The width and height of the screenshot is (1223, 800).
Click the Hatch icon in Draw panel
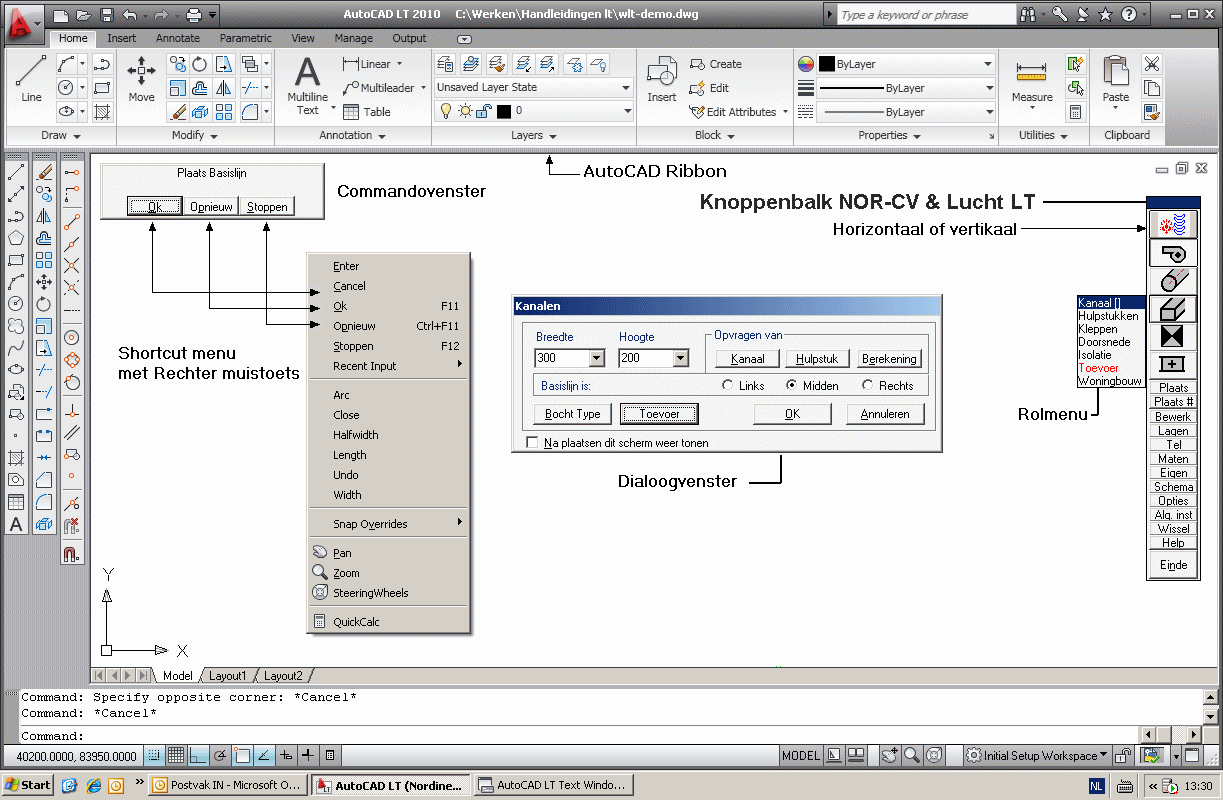click(x=102, y=112)
